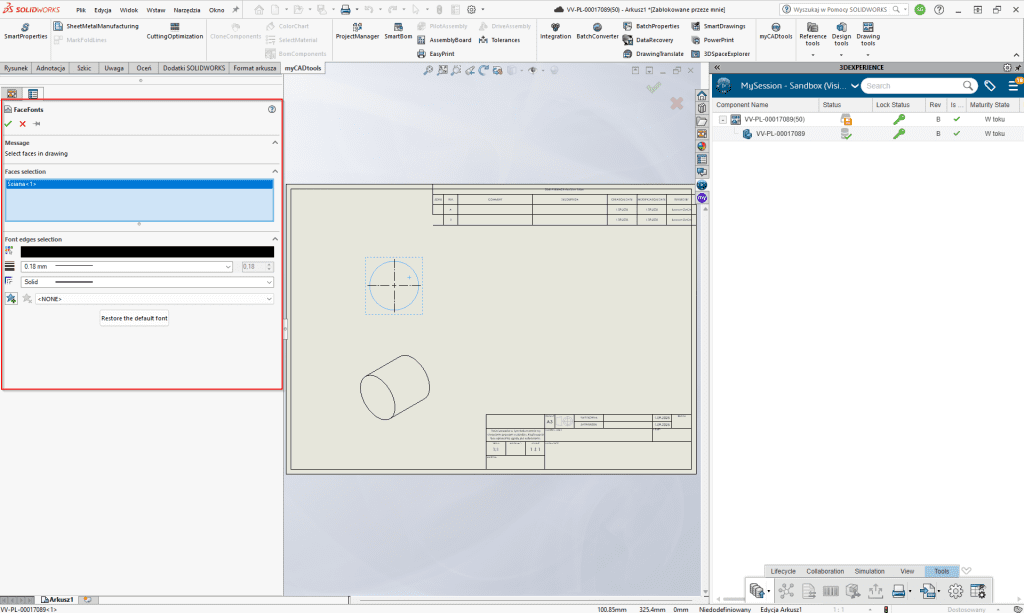Open the edge color palette icon
This screenshot has width=1024, height=613.
(9, 250)
